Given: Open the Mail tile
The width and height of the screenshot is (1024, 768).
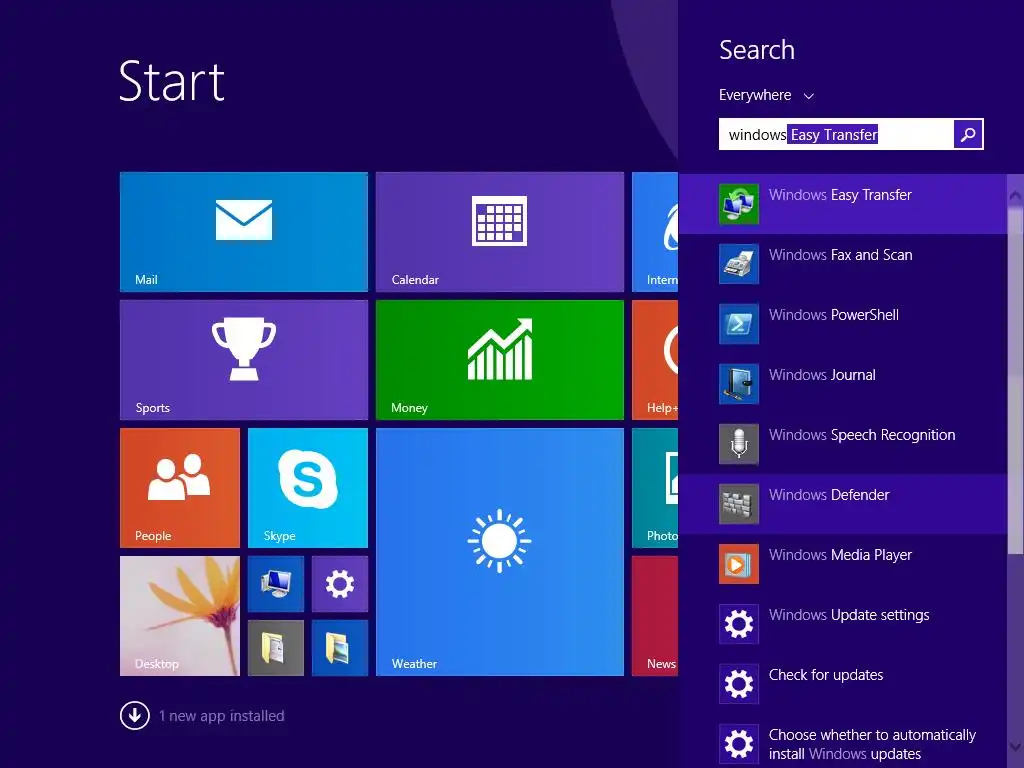Looking at the screenshot, I should [x=244, y=232].
